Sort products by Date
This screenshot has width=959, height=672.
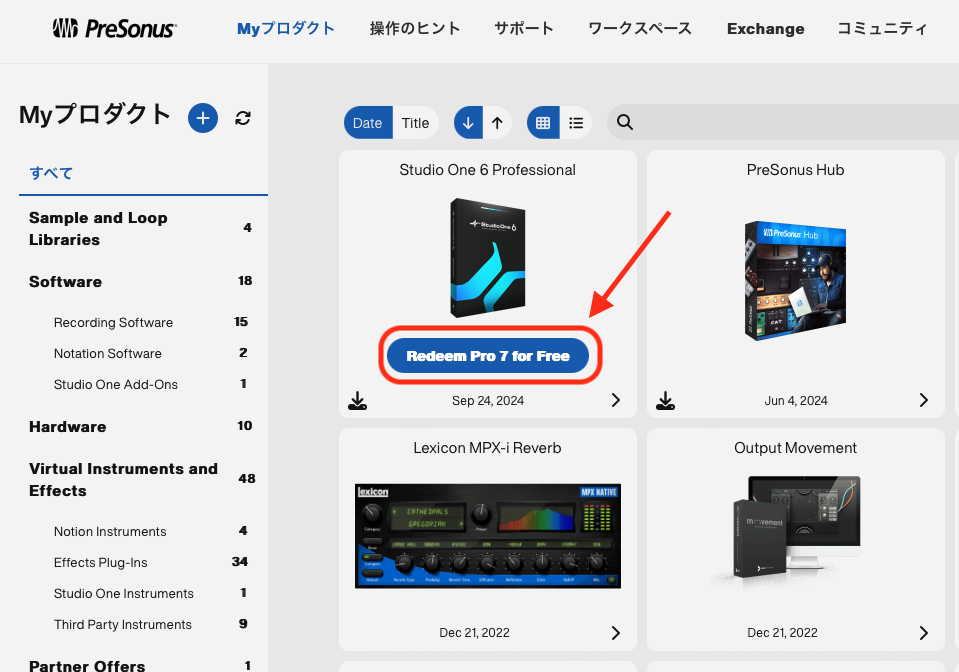pos(368,123)
